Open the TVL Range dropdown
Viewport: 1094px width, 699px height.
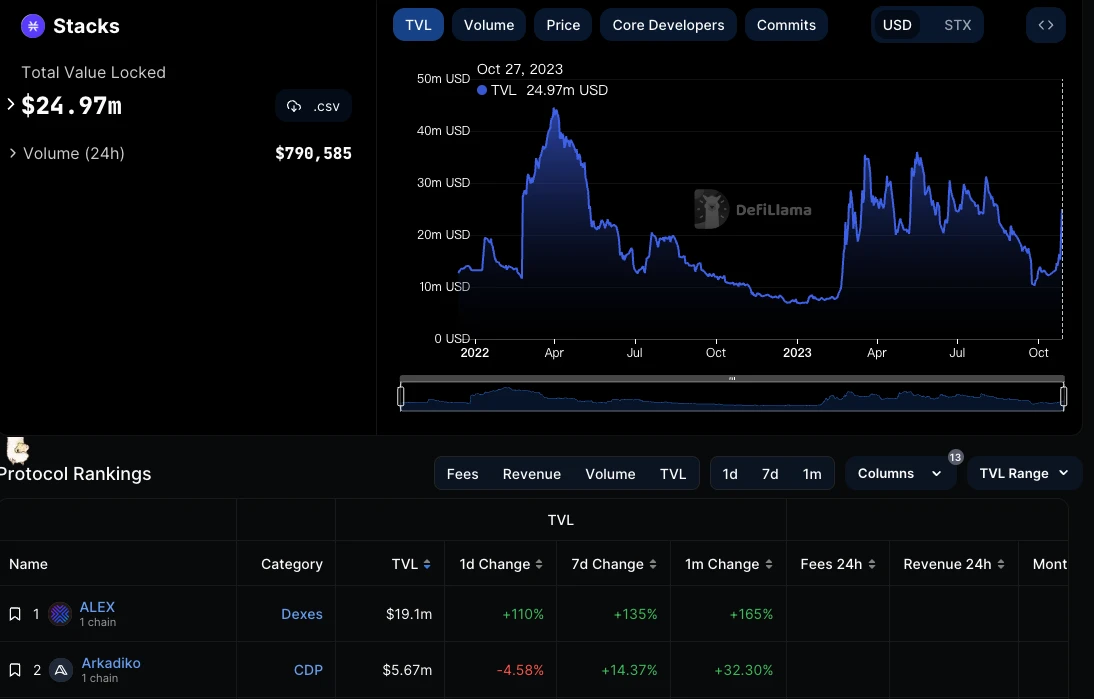(x=1023, y=473)
